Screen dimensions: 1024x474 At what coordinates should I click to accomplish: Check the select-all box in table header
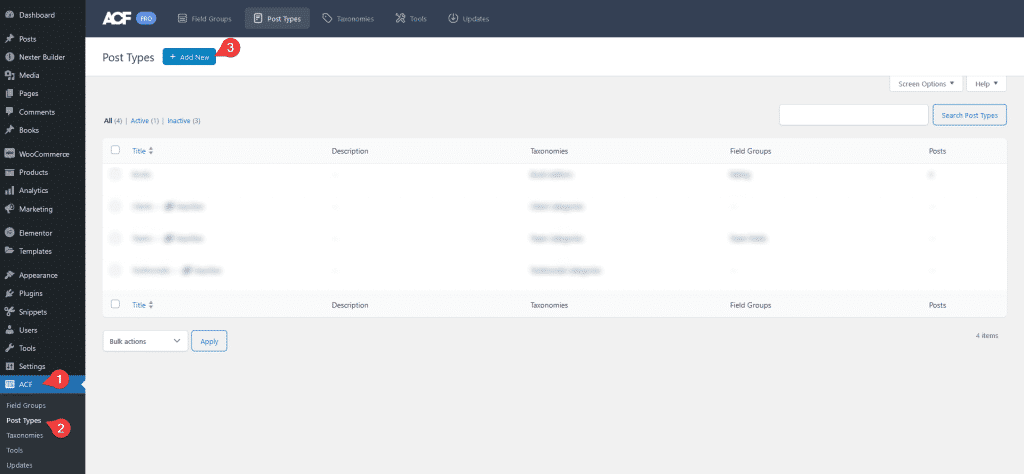[x=115, y=150]
